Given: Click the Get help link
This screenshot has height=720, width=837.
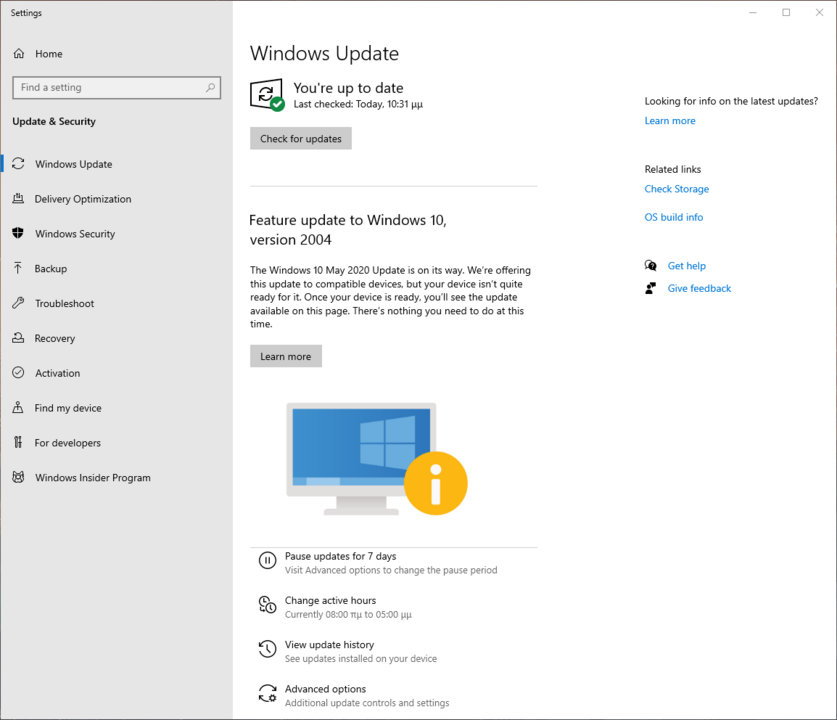Looking at the screenshot, I should point(686,266).
